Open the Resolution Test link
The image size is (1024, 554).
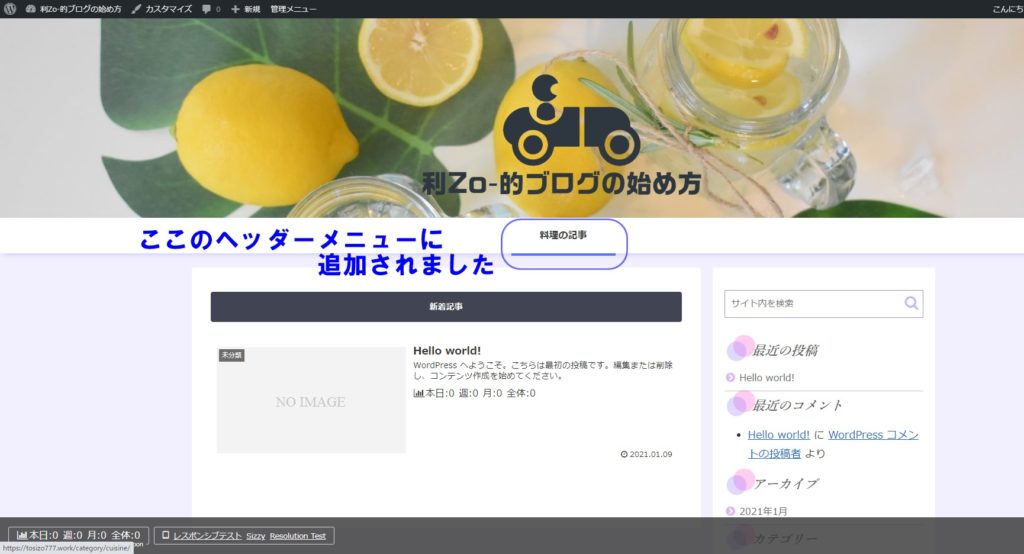click(x=297, y=536)
